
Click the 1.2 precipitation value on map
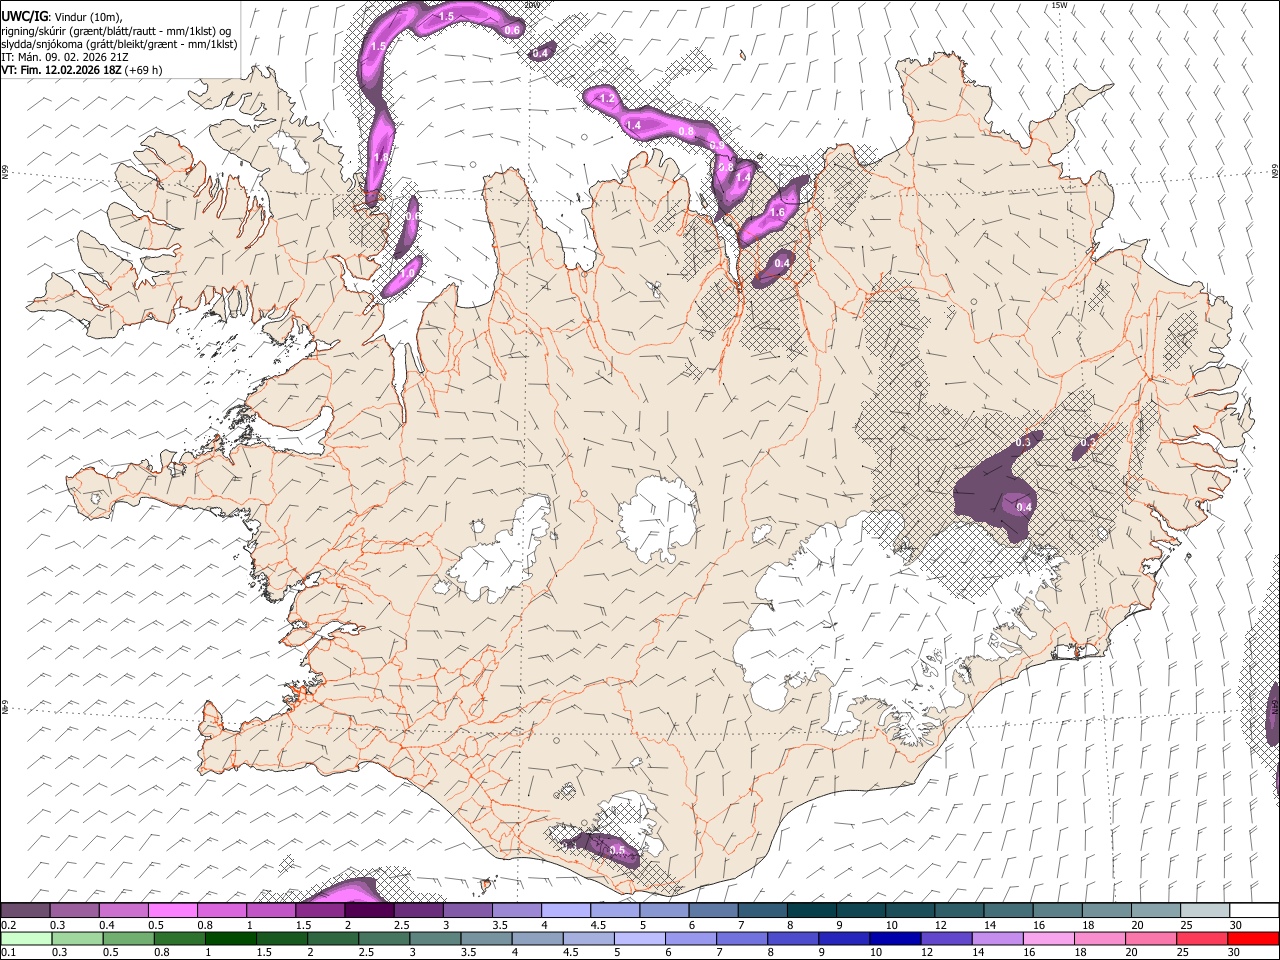coord(606,99)
